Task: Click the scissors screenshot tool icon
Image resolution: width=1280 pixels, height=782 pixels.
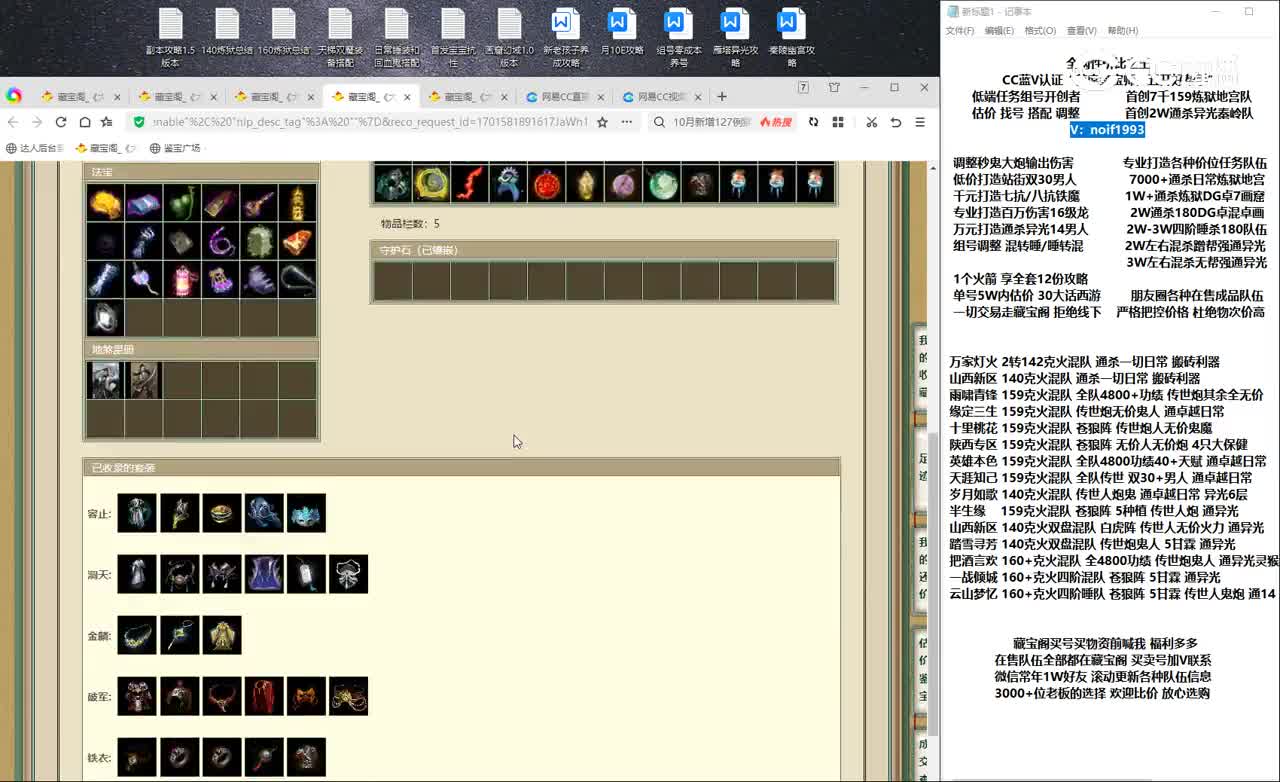Action: [871, 122]
